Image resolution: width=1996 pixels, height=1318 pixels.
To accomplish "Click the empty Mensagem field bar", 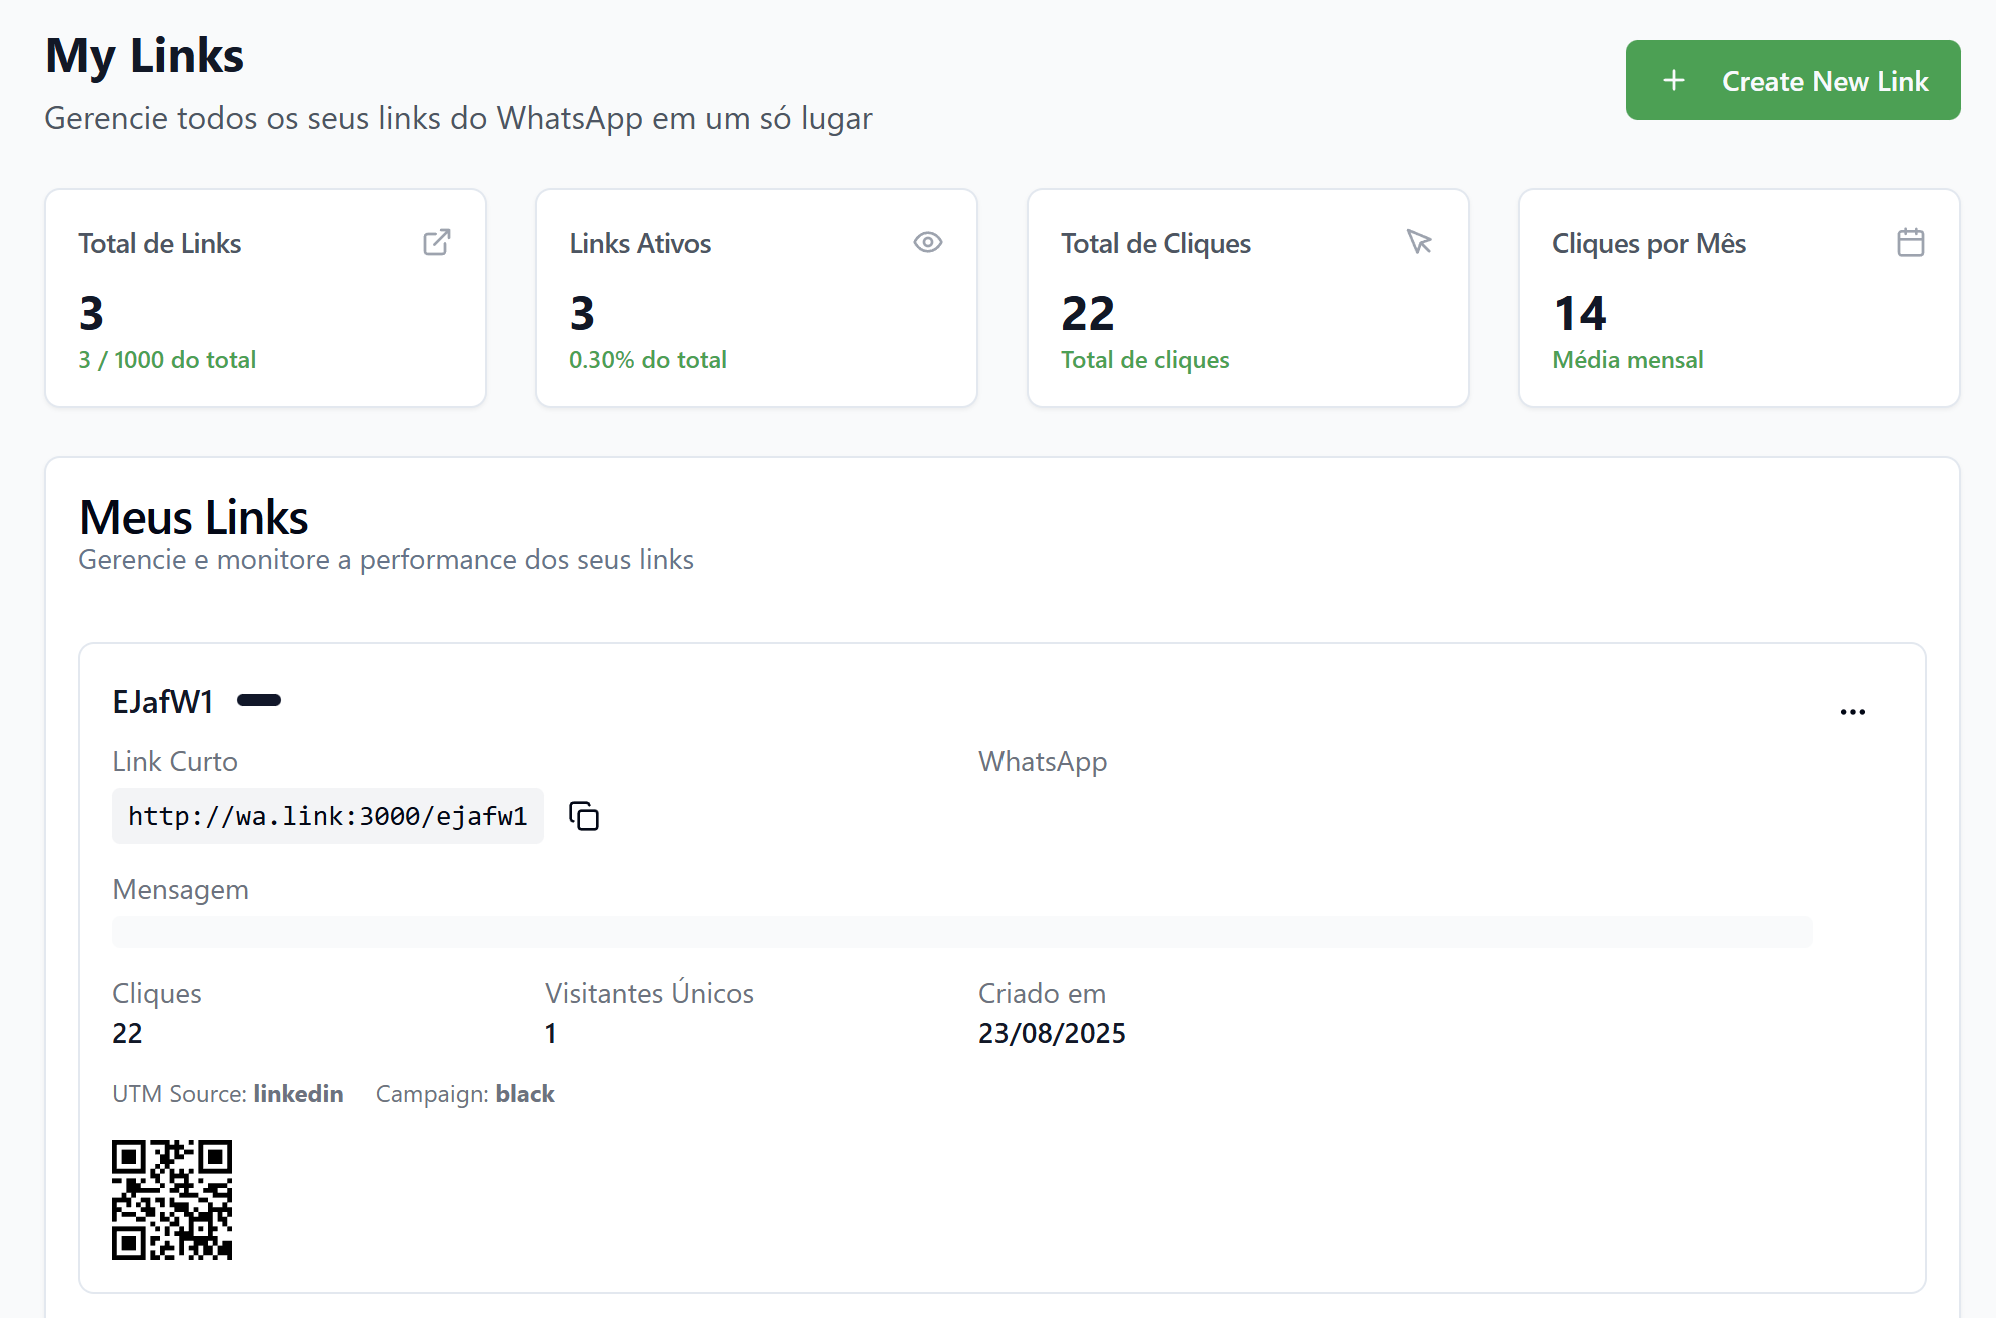I will pyautogui.click(x=961, y=932).
